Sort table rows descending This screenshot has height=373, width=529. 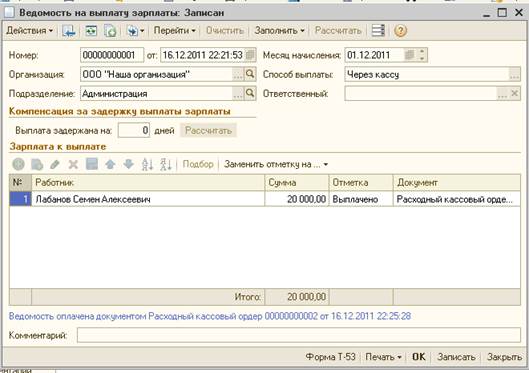pyautogui.click(x=166, y=164)
